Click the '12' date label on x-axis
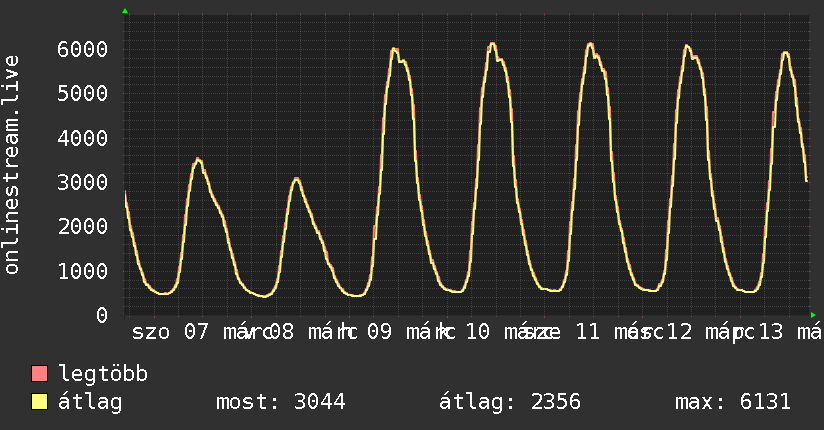 679,332
